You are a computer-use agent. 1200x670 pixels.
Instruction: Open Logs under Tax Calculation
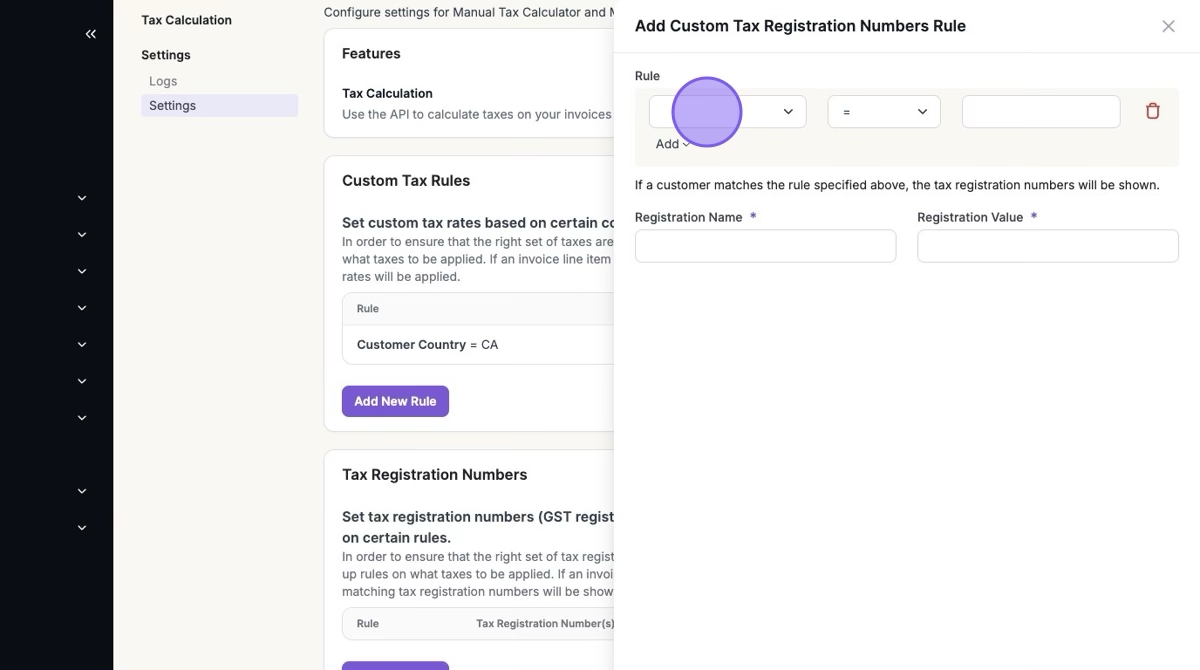(x=163, y=81)
